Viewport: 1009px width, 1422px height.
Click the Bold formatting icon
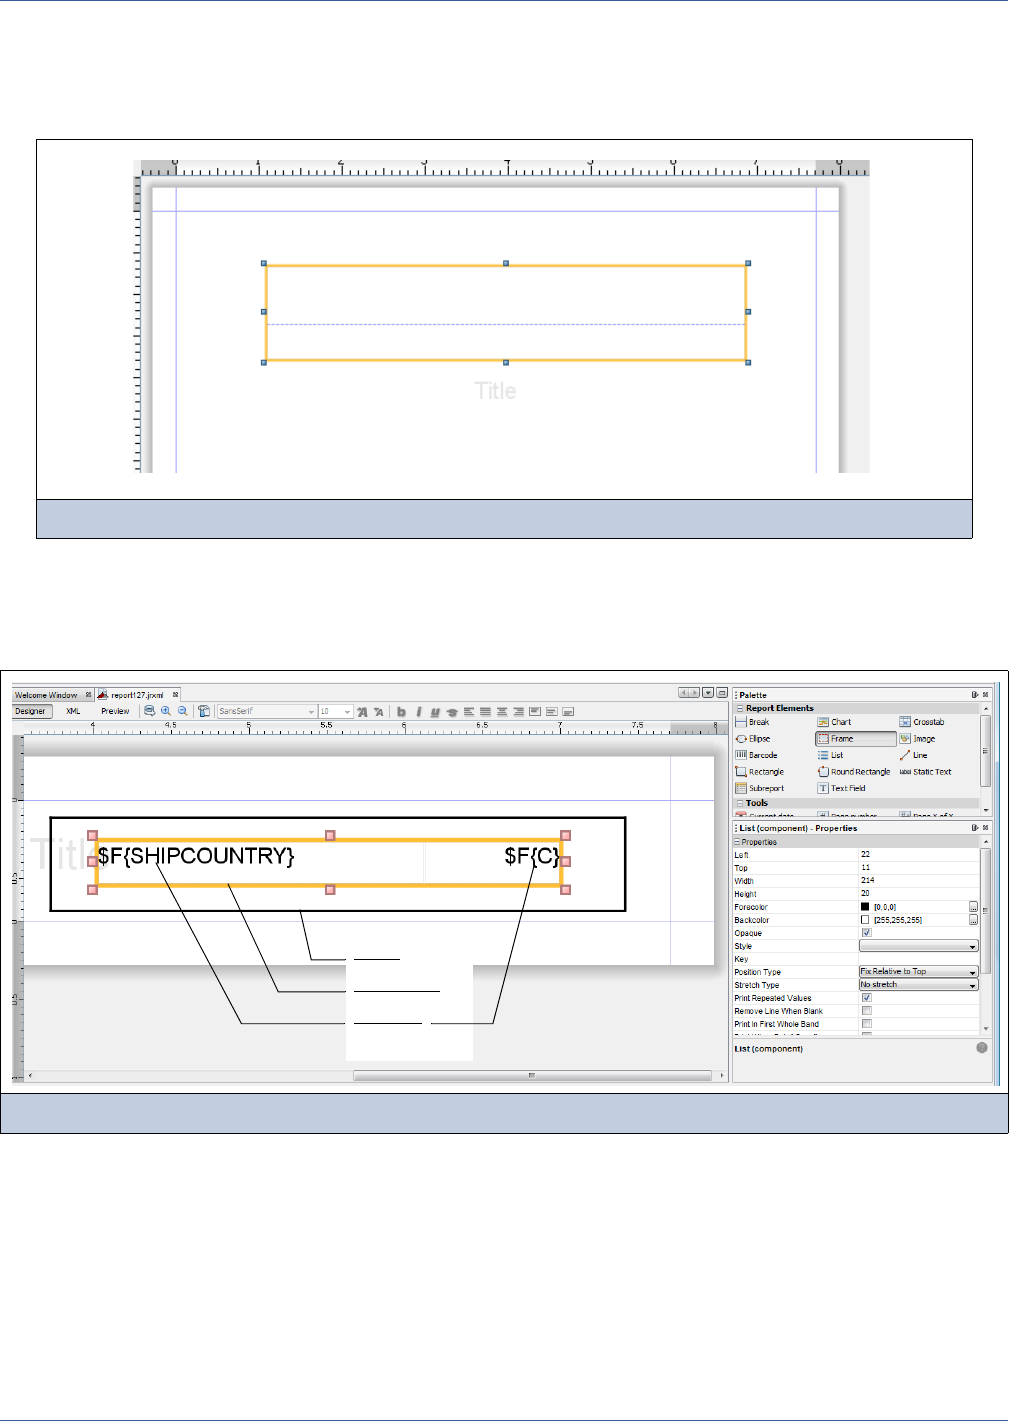coord(401,712)
